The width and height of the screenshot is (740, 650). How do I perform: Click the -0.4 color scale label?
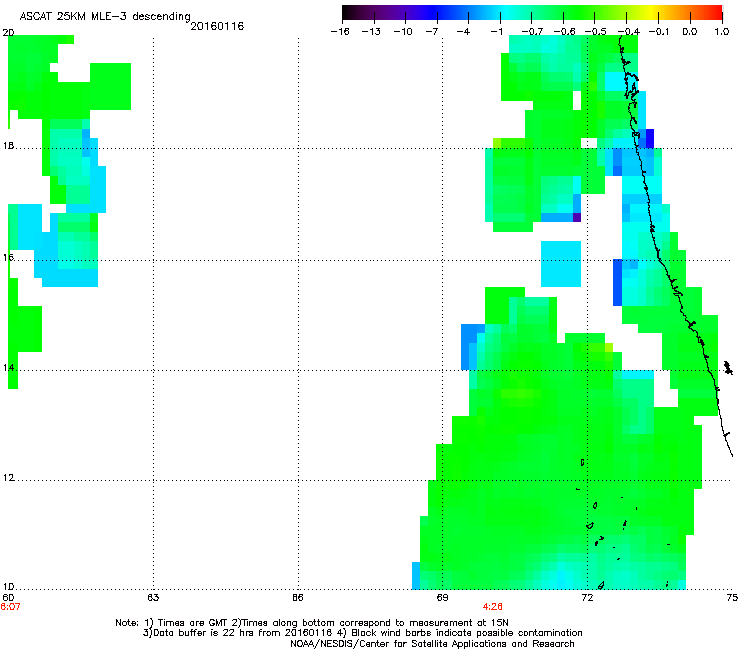[x=629, y=32]
